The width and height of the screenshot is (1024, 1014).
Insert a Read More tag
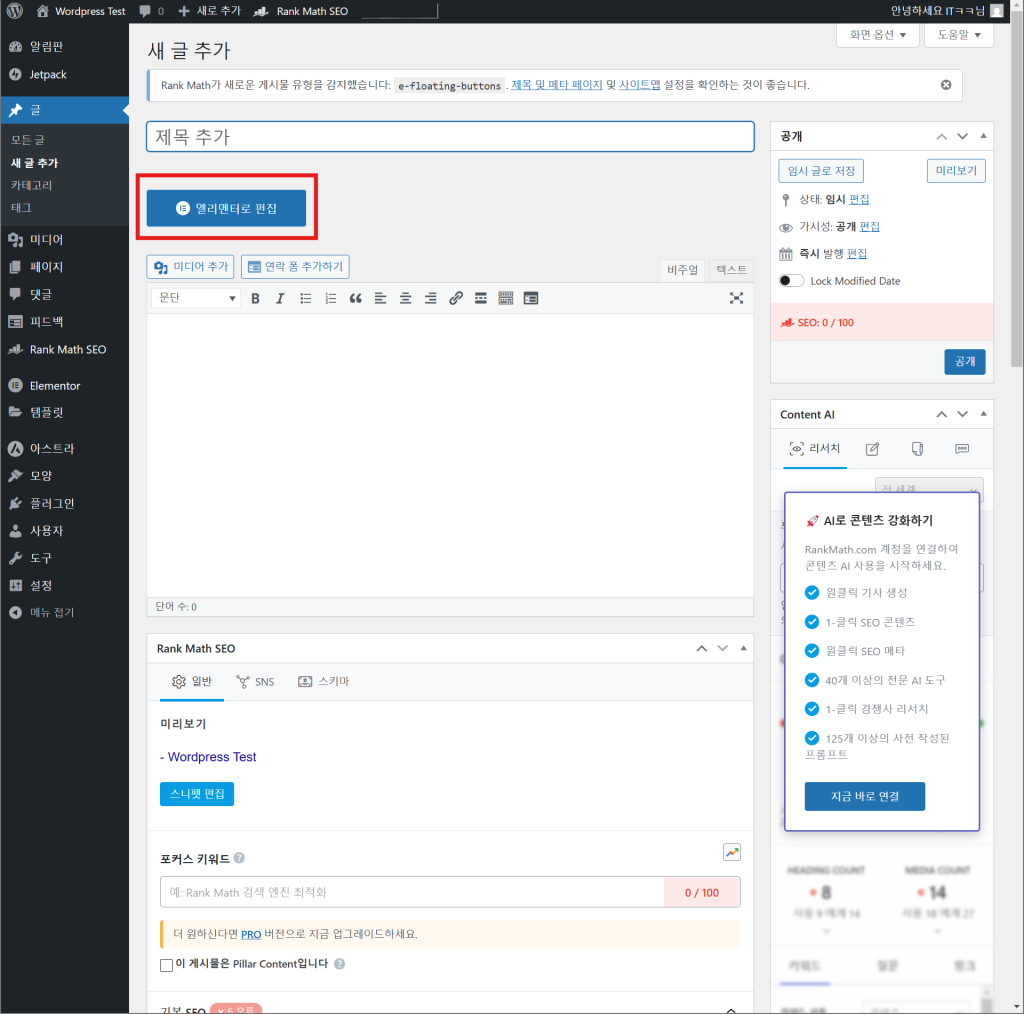coord(481,298)
